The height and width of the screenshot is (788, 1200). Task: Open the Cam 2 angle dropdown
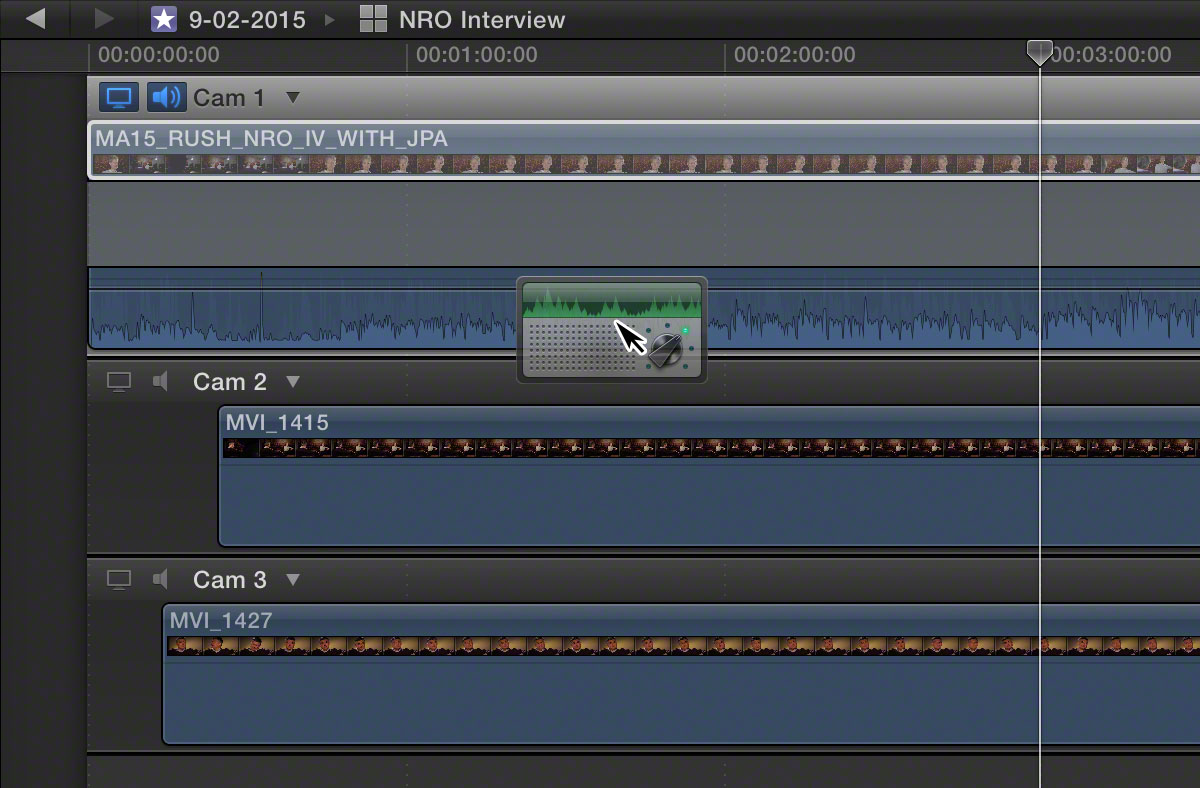[x=292, y=381]
